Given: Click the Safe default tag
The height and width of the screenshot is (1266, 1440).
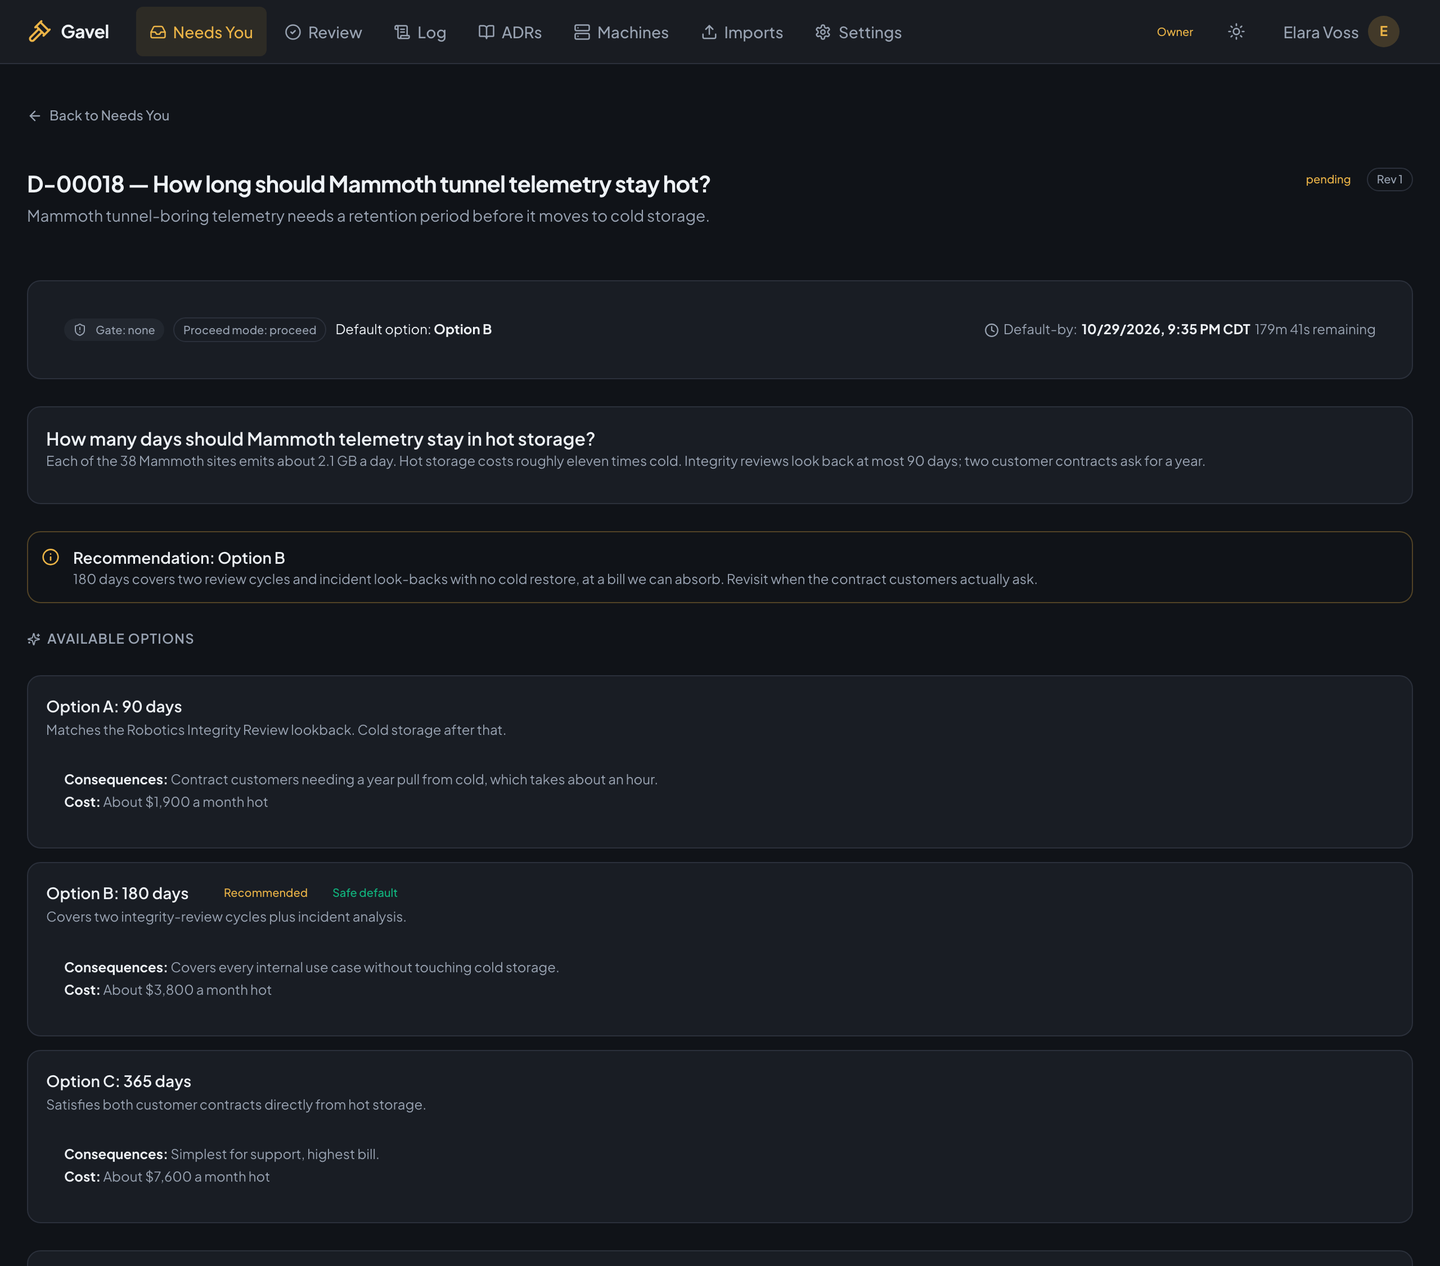Looking at the screenshot, I should (365, 893).
